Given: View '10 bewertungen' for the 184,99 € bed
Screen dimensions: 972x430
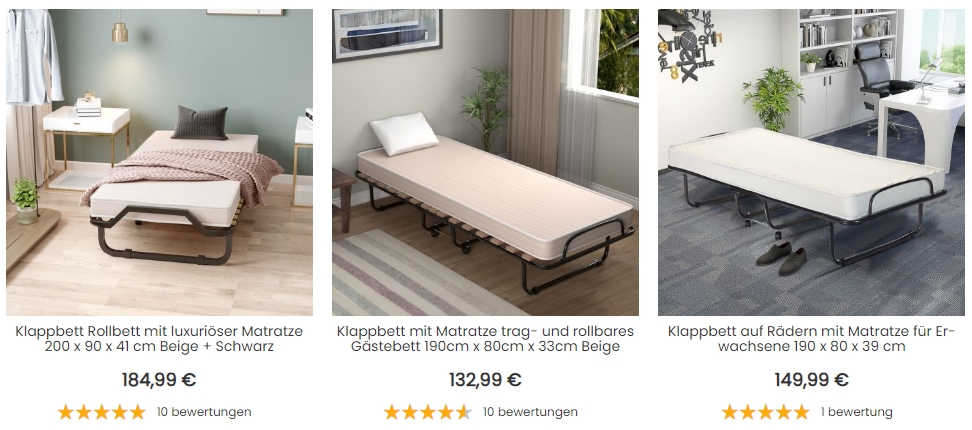Looking at the screenshot, I should click(x=204, y=412).
